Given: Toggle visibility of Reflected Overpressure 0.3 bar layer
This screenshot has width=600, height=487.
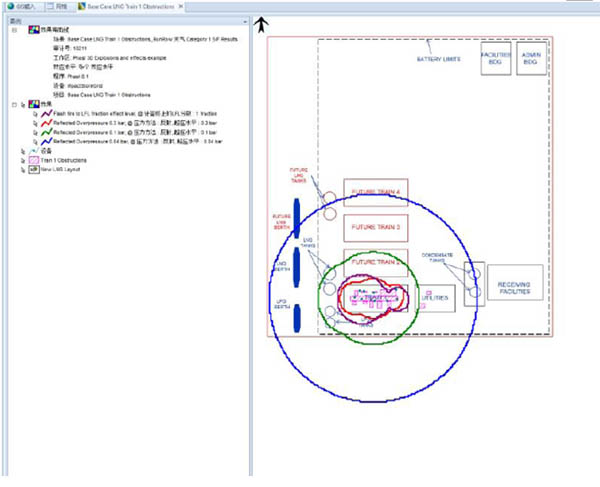Looking at the screenshot, I should pyautogui.click(x=34, y=124).
